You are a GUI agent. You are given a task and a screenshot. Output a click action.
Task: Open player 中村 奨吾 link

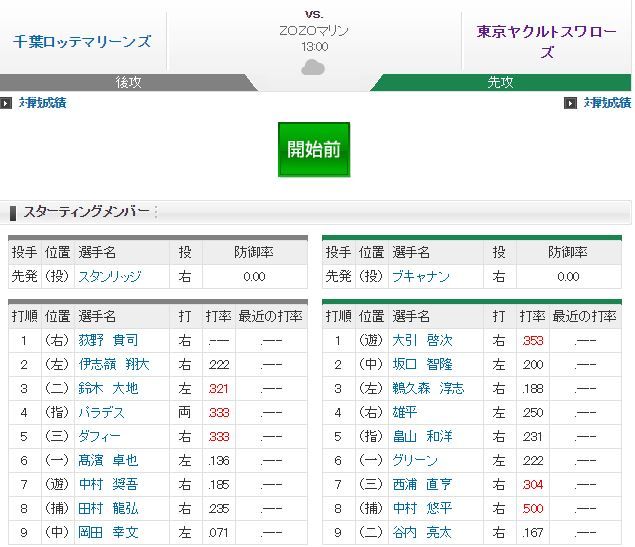point(108,484)
